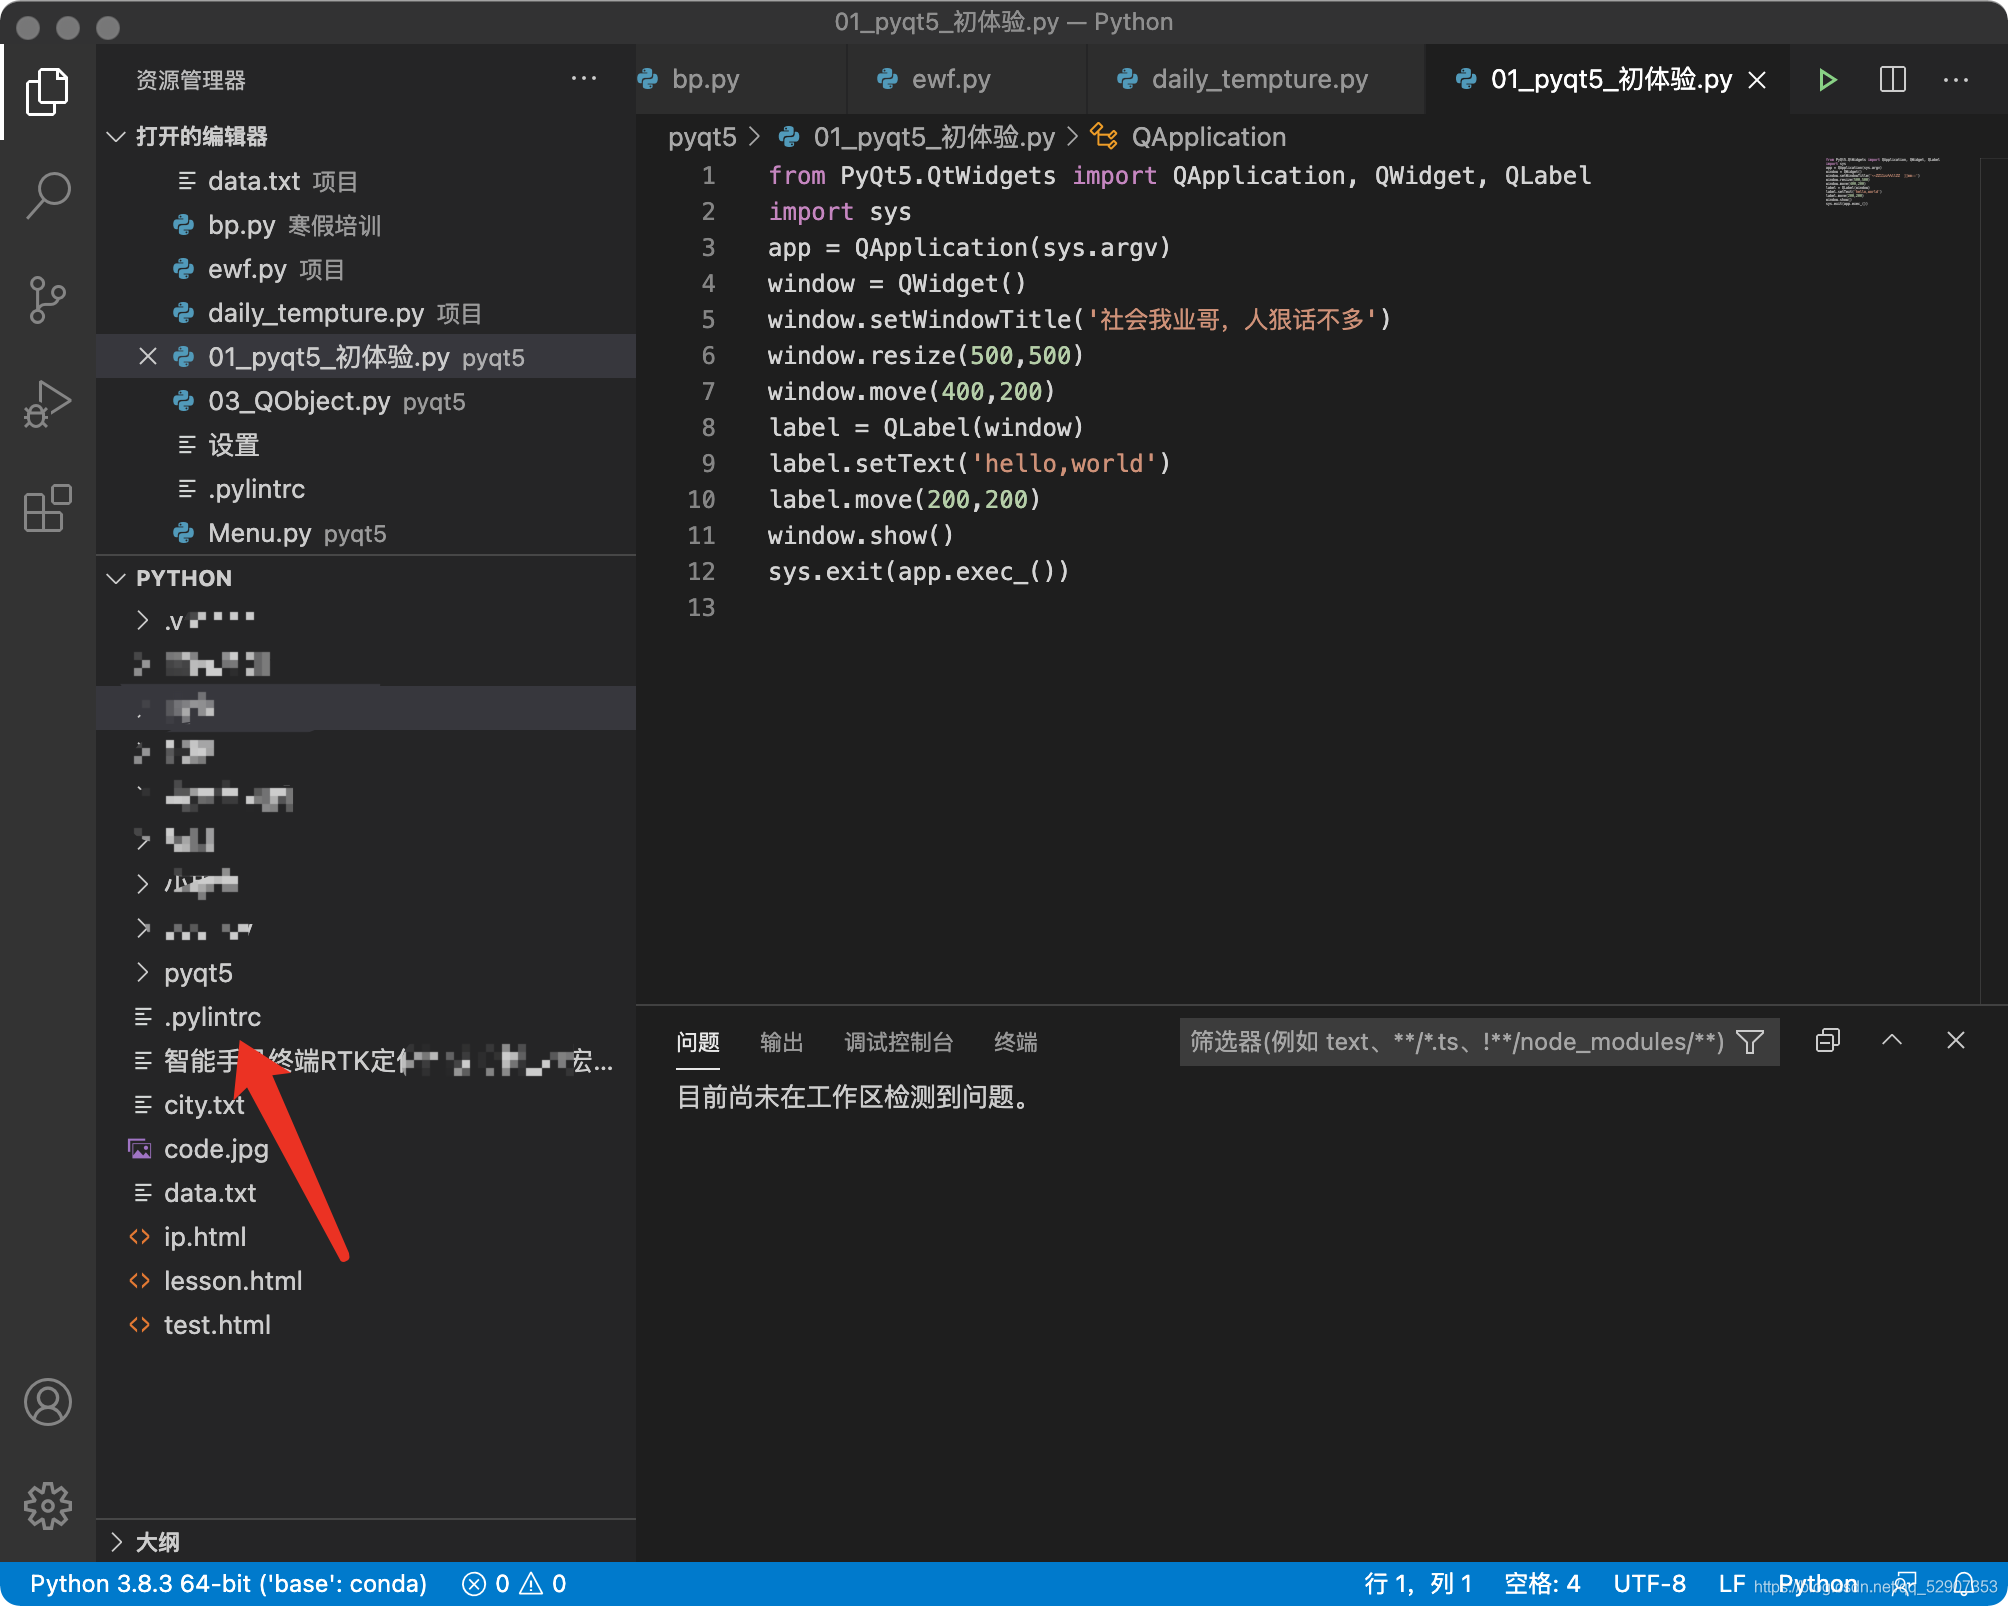The width and height of the screenshot is (2008, 1606).
Task: Click the notifications bell in status bar
Action: [1965, 1584]
